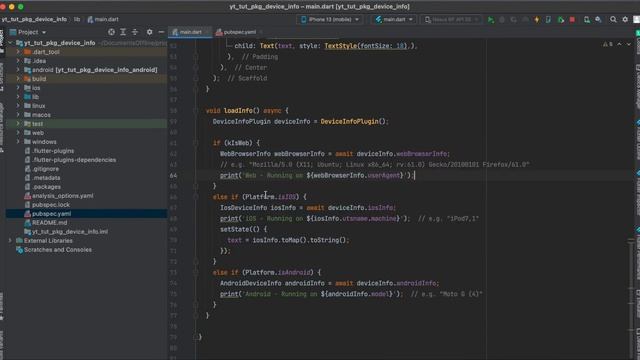Select the web folder

pos(34,133)
